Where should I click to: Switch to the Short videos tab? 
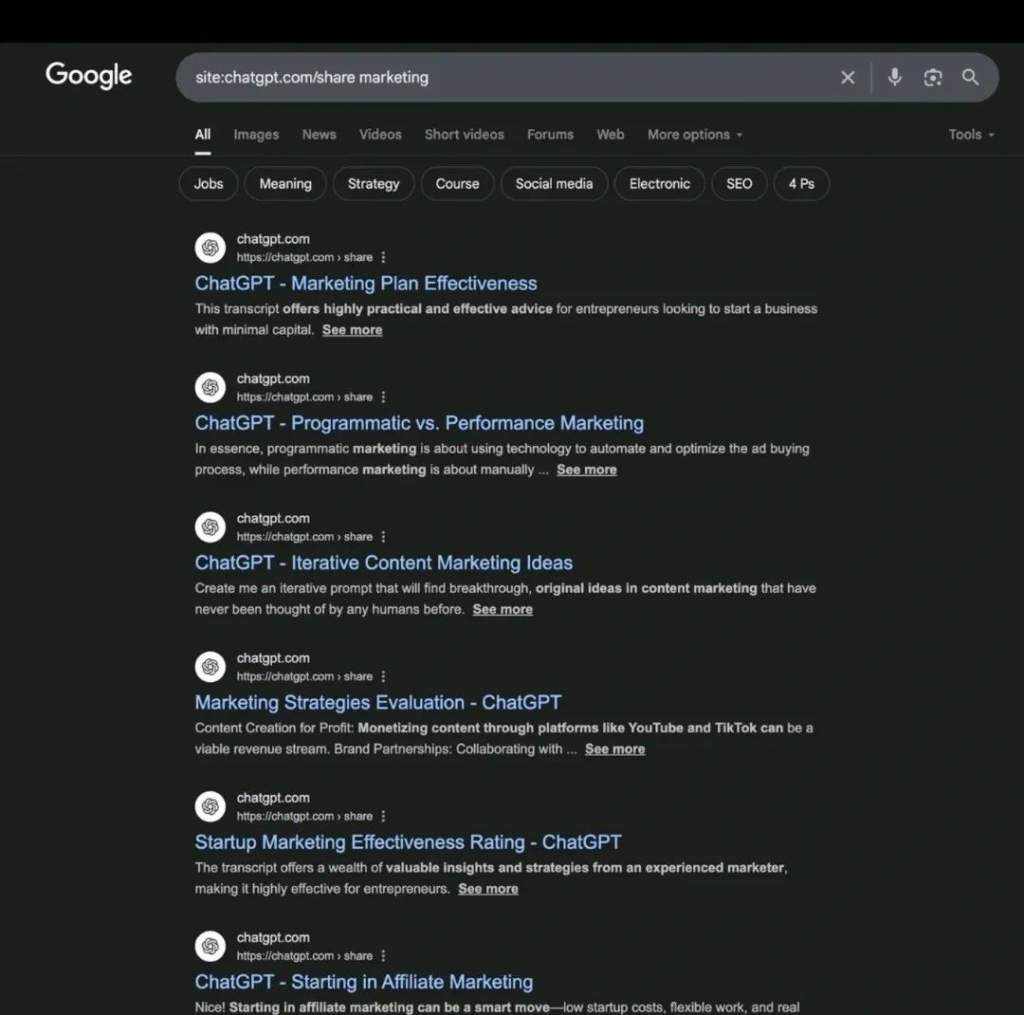464,134
